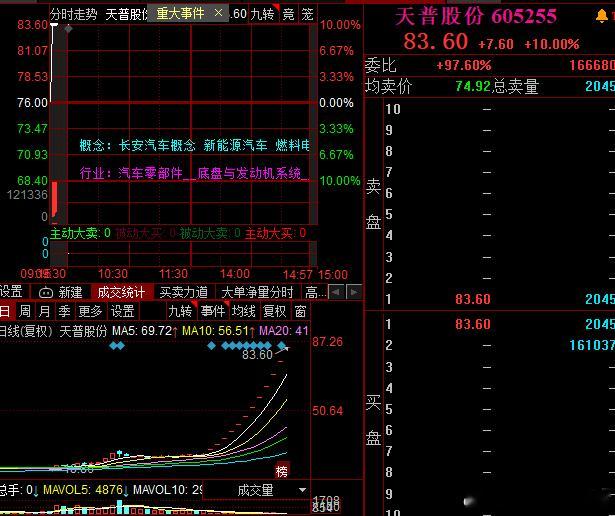615x516 pixels.
Task: Click the last blue diamond event marker
Action: pos(282,345)
